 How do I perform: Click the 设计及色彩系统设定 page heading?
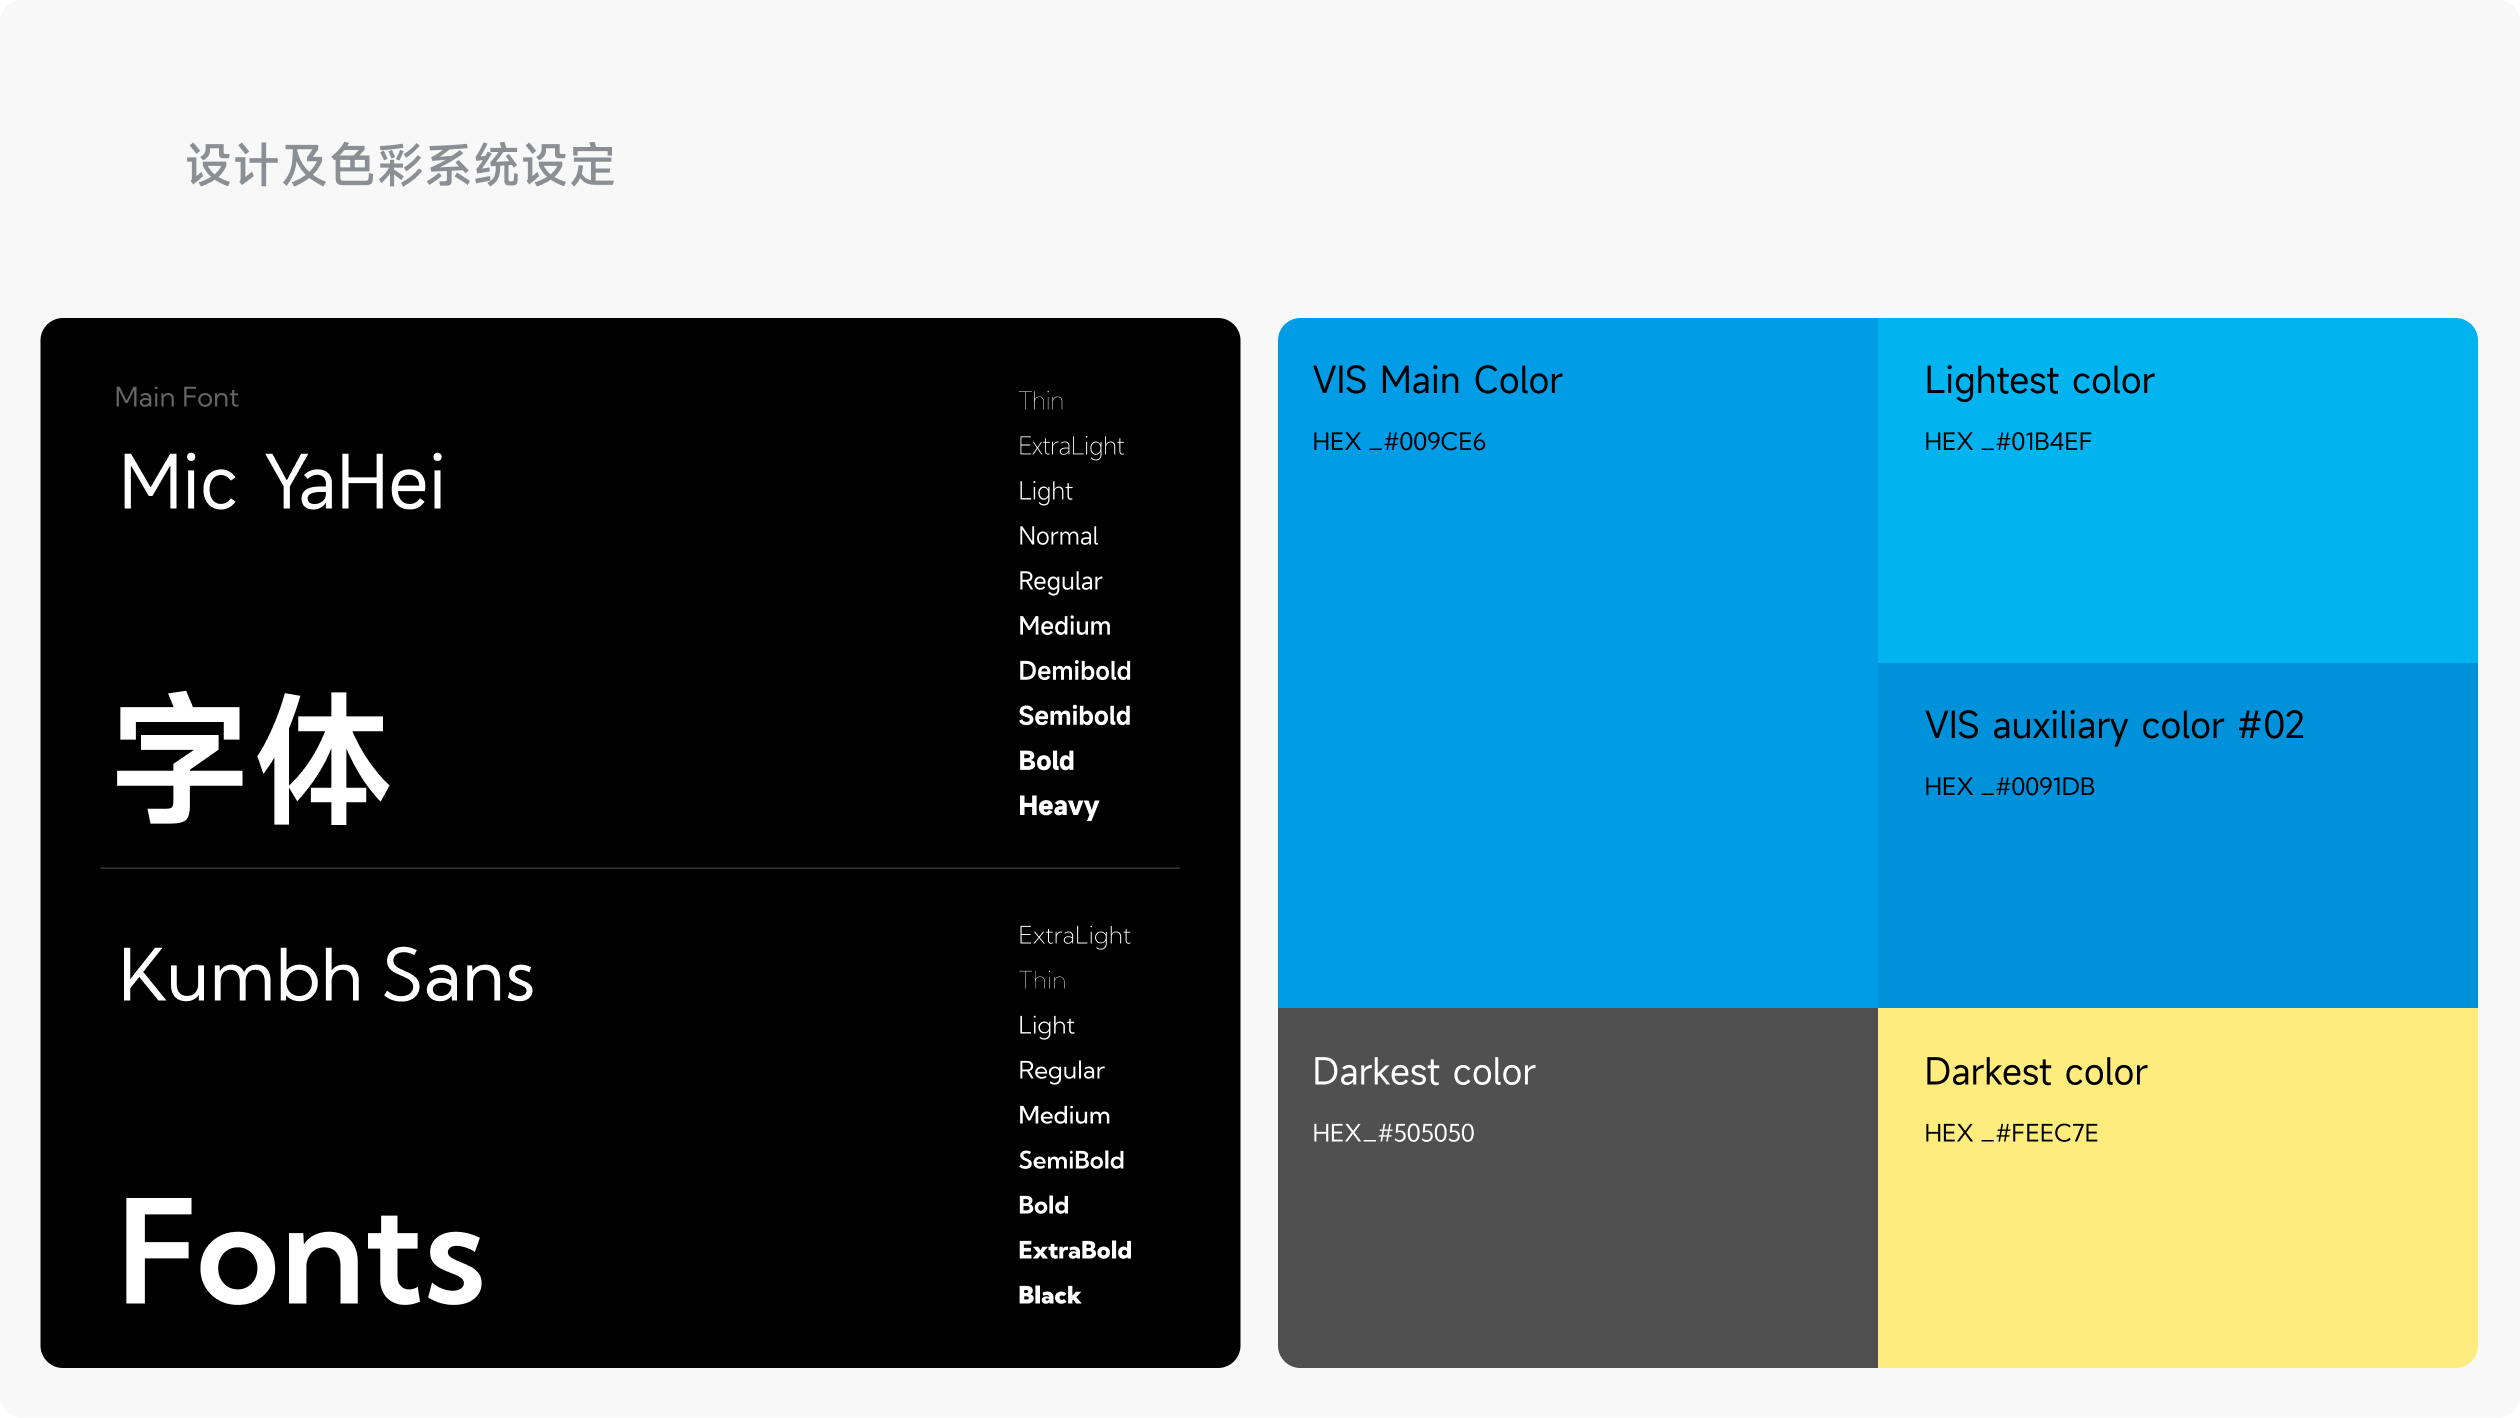400,165
